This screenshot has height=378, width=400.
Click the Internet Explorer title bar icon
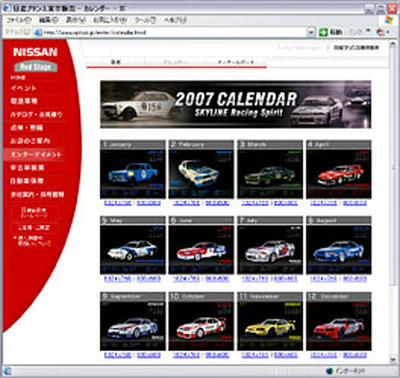[x=6, y=8]
